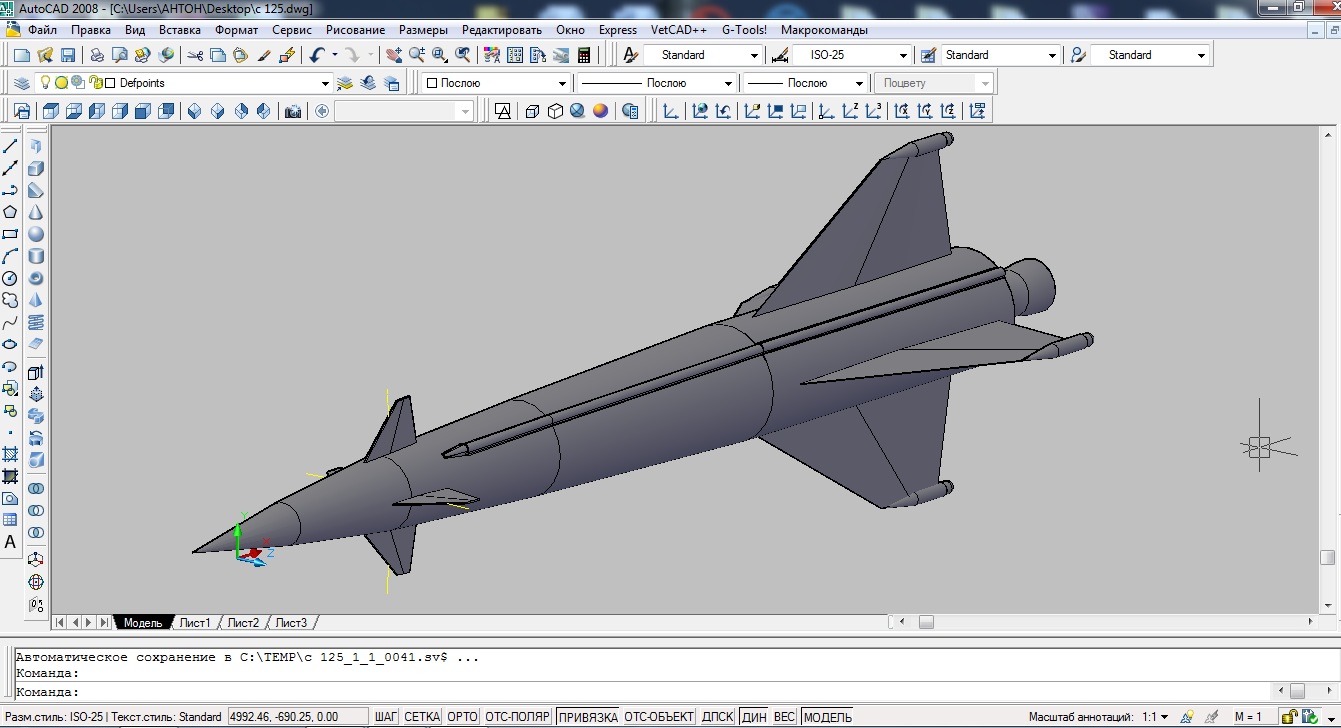Open the color Послою dropdown

tap(563, 83)
